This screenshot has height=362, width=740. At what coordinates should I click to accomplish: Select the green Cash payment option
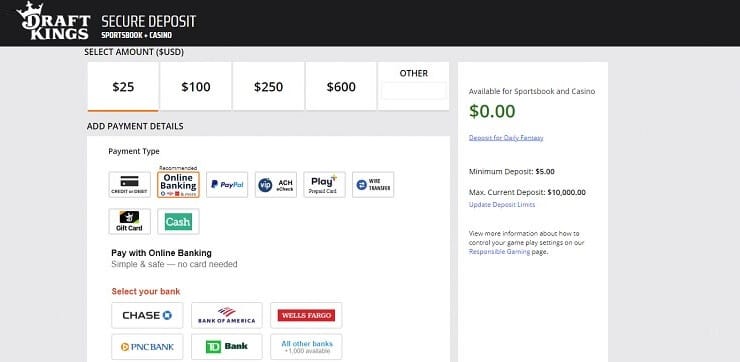[178, 221]
